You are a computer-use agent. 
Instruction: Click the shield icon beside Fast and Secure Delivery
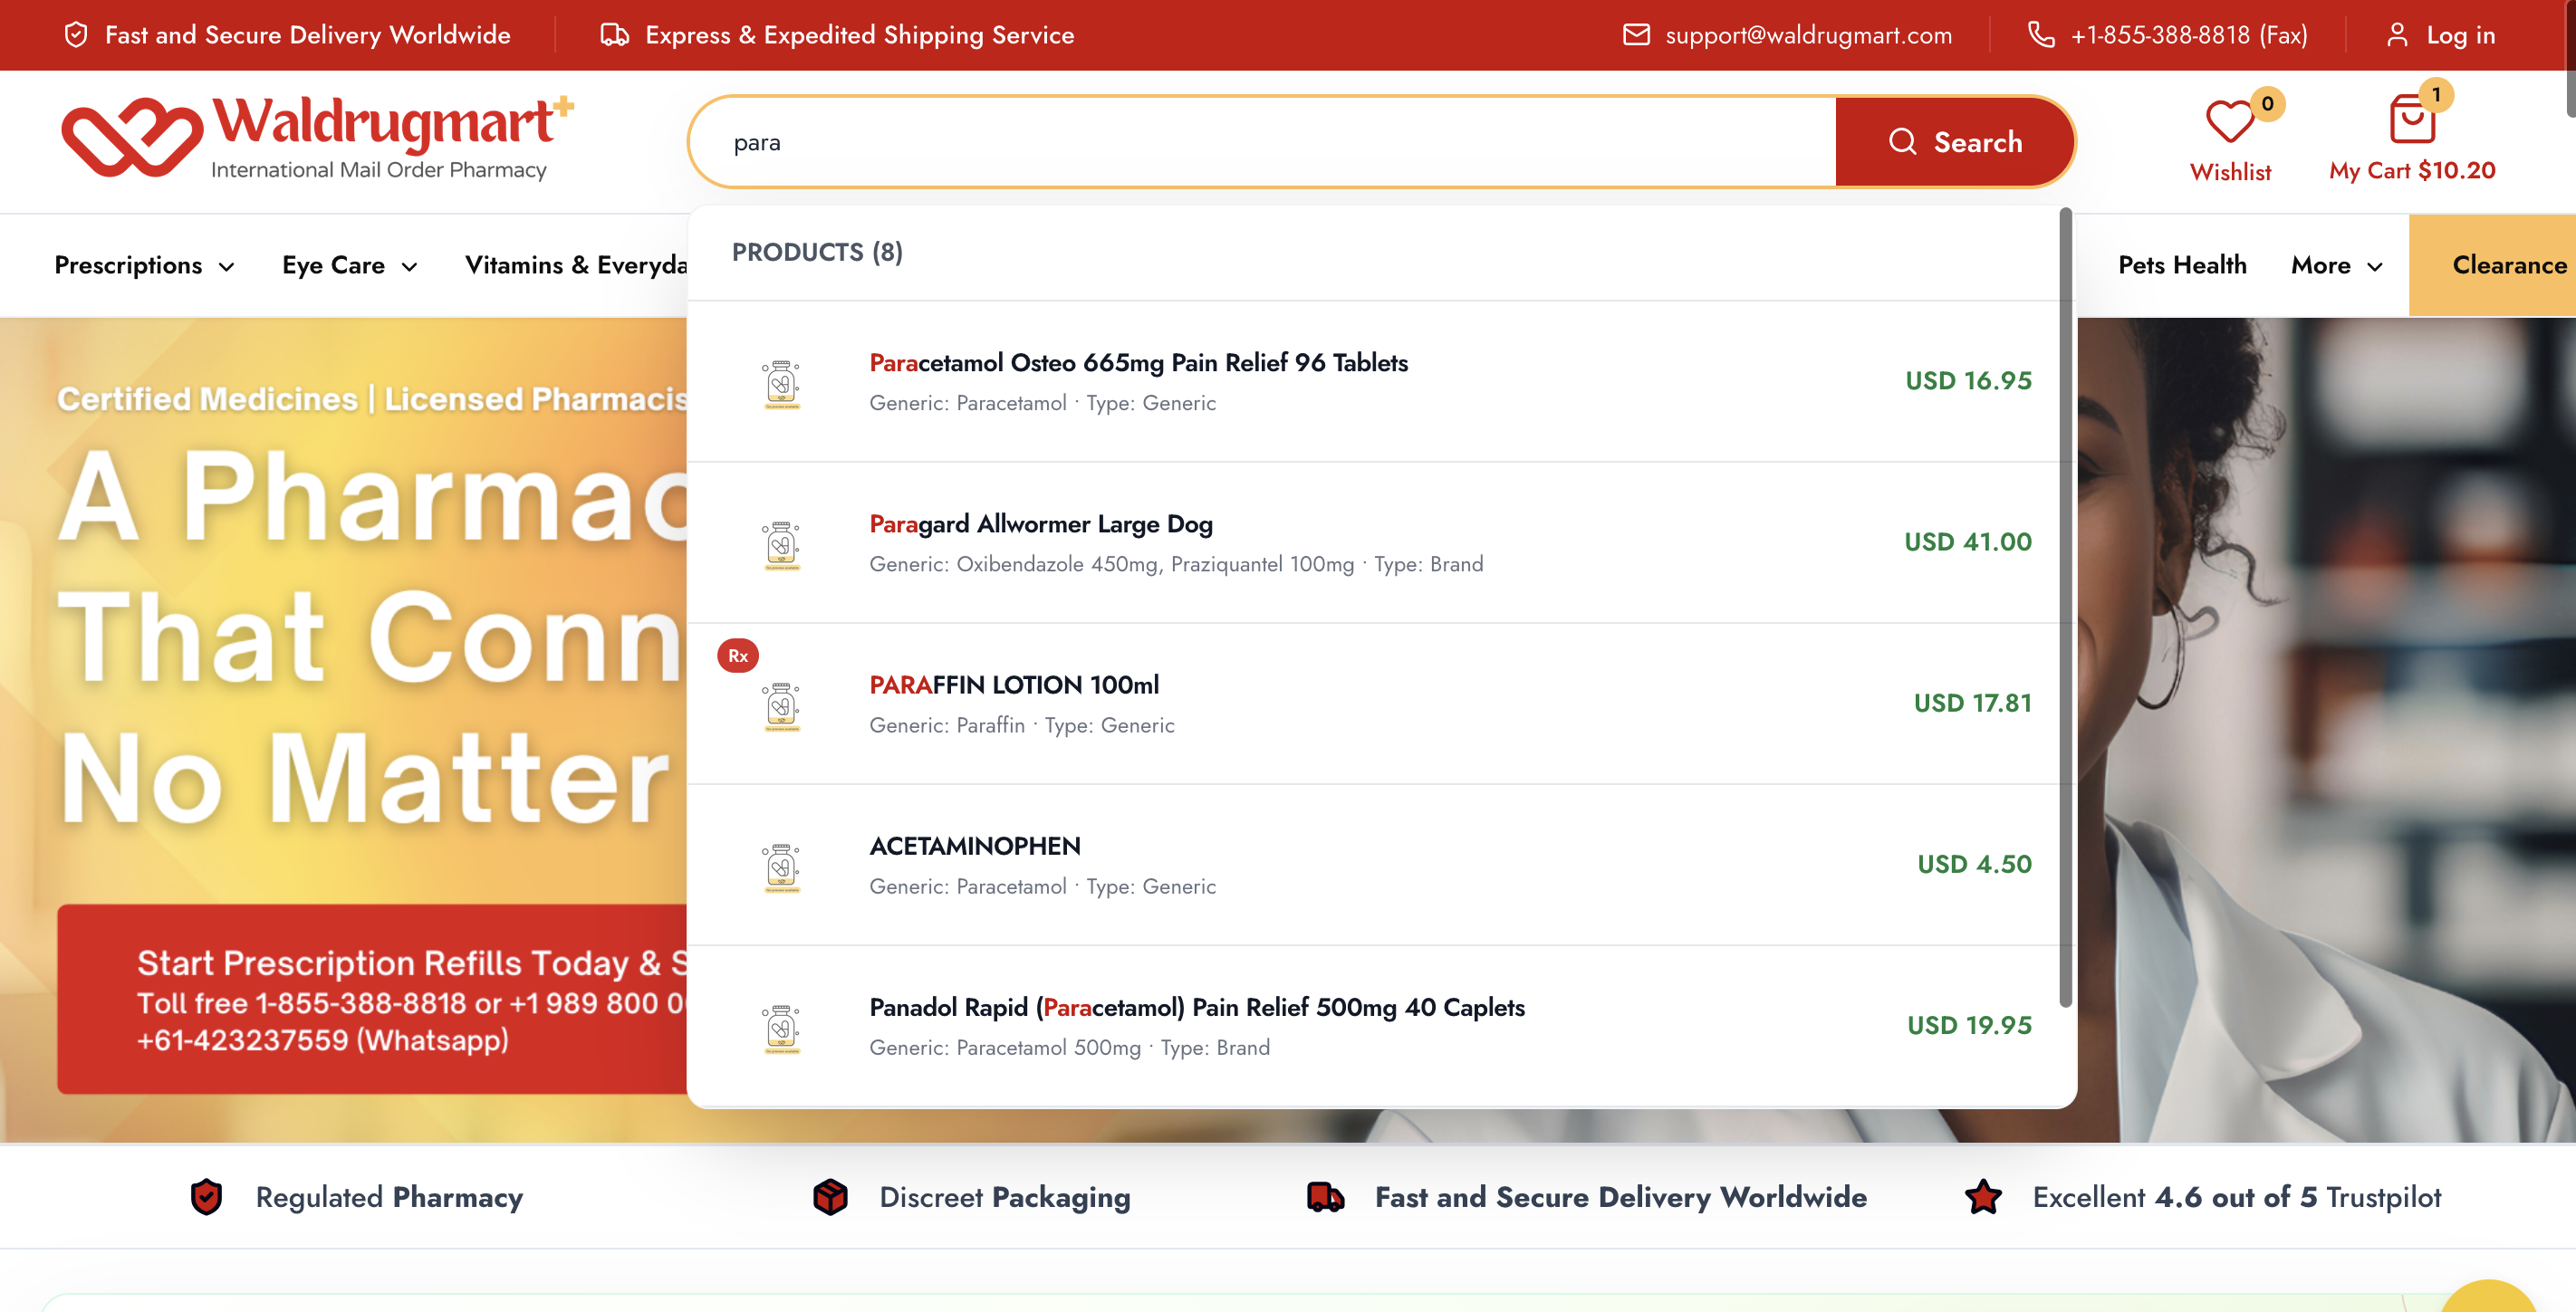click(x=76, y=35)
